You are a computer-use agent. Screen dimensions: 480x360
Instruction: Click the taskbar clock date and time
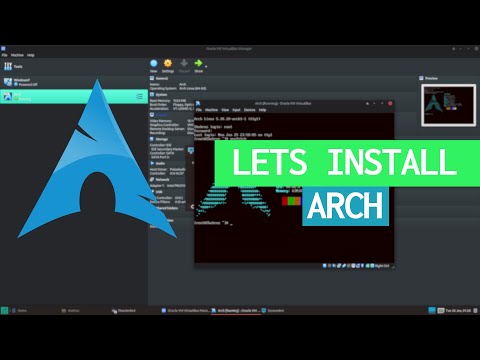click(x=458, y=311)
